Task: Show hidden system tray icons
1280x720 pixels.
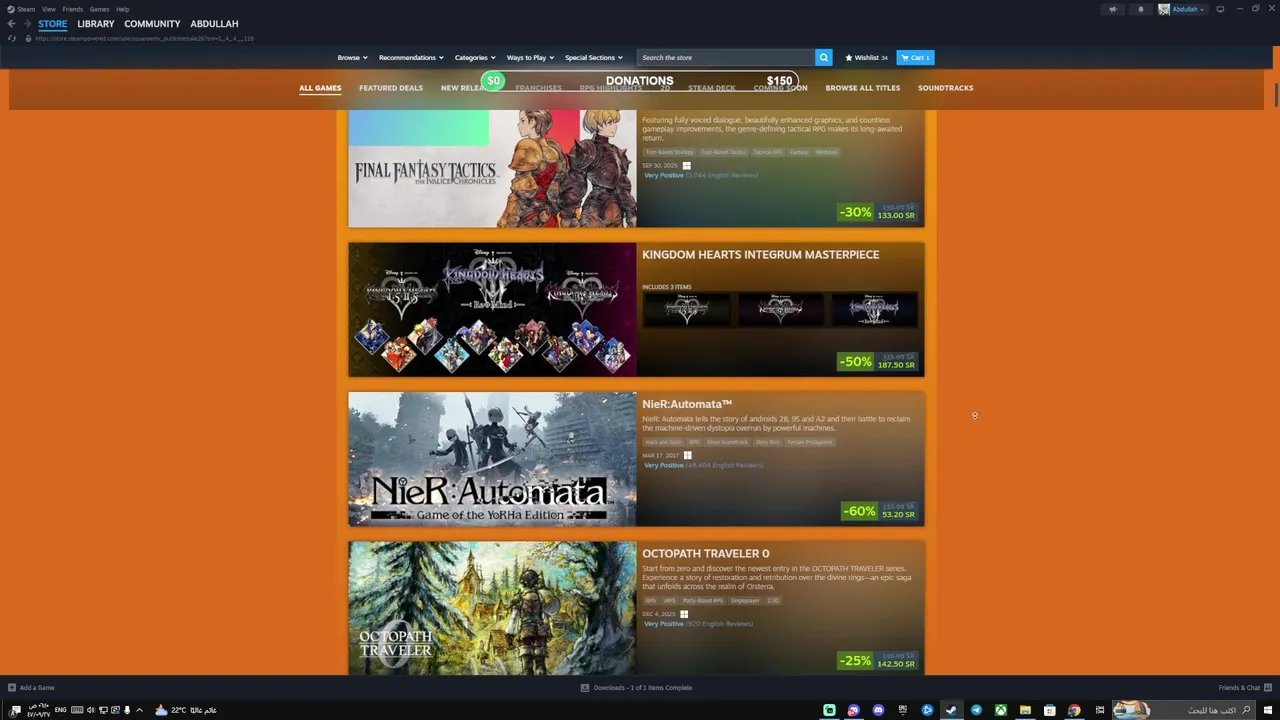Action: click(x=139, y=710)
